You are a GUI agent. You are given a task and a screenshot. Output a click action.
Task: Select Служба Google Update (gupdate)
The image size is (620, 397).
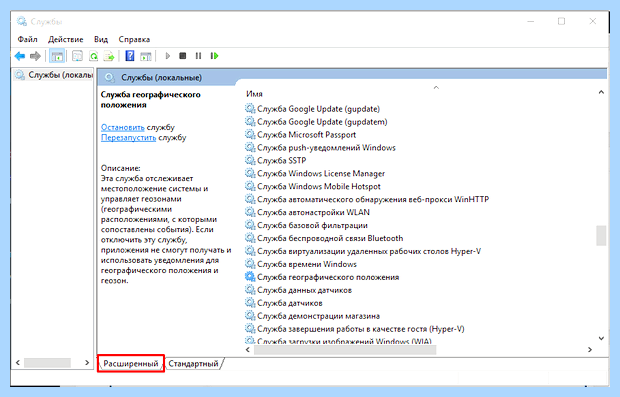pyautogui.click(x=312, y=109)
